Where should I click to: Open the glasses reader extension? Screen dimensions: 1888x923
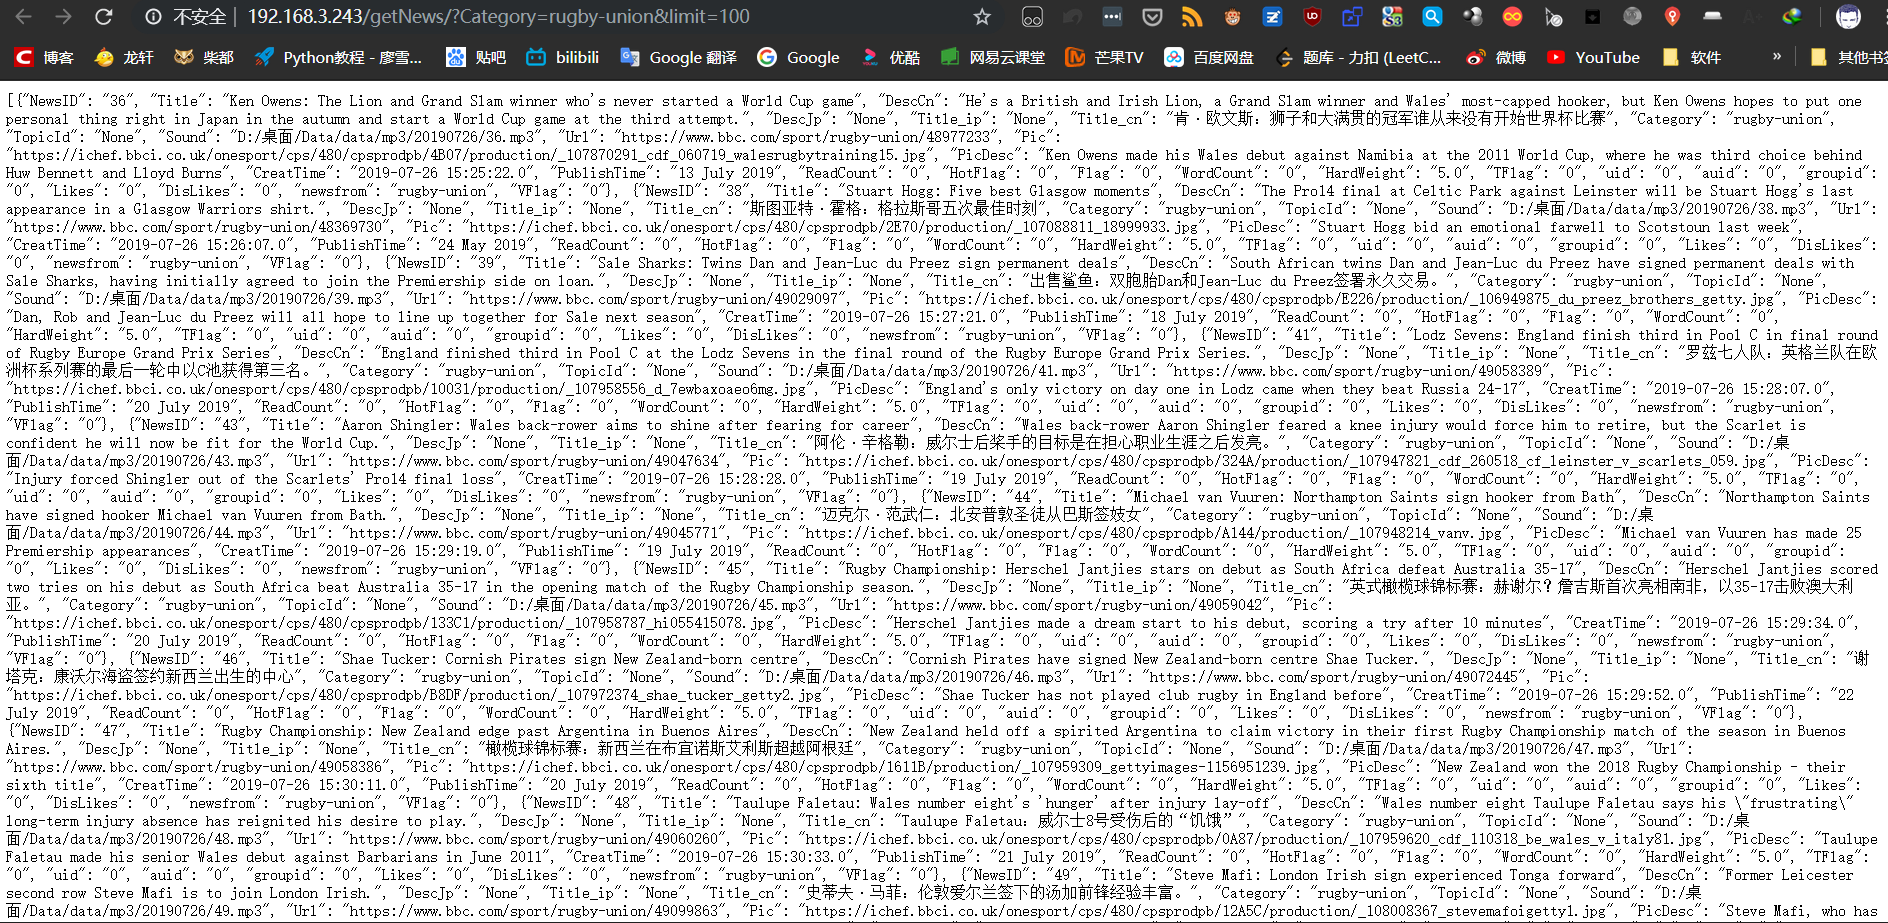point(1032,17)
